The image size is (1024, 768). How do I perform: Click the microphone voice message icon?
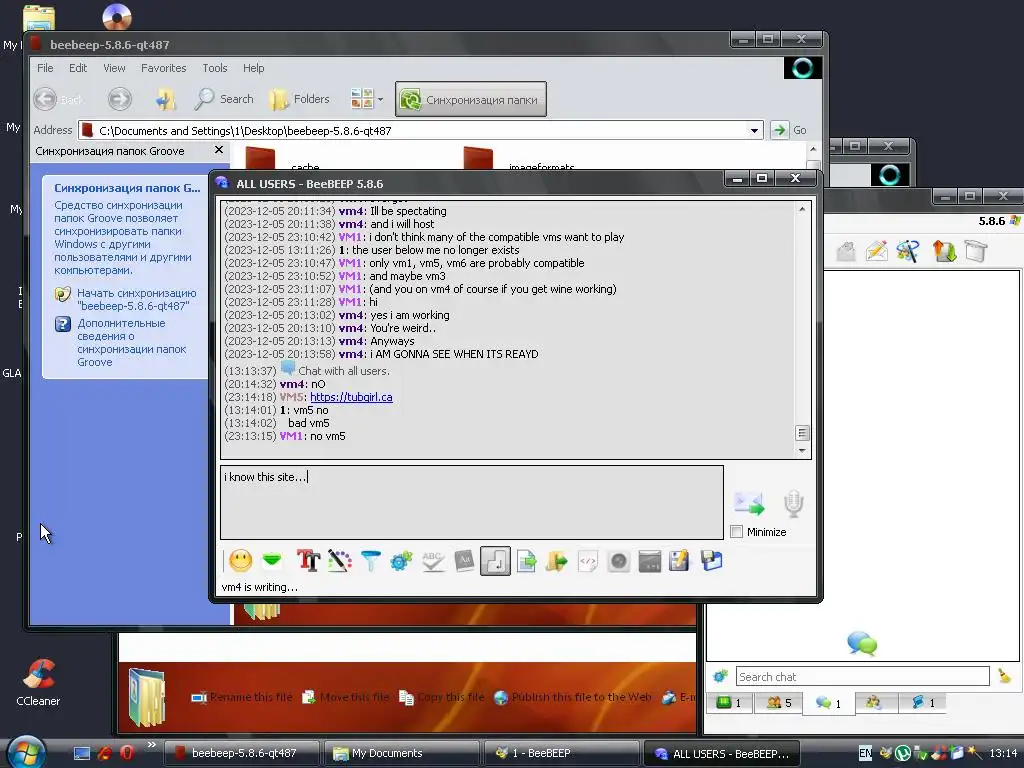pyautogui.click(x=793, y=504)
